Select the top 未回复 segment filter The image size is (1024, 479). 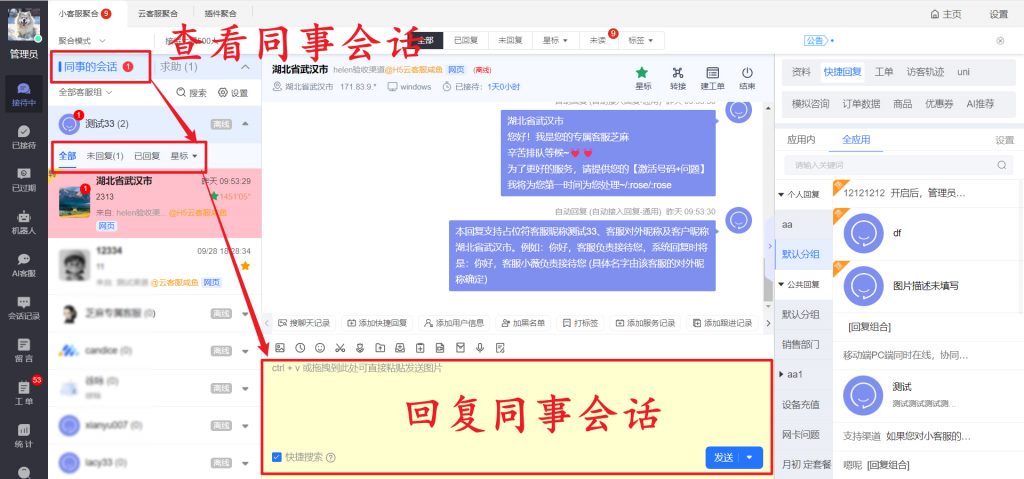(510, 41)
